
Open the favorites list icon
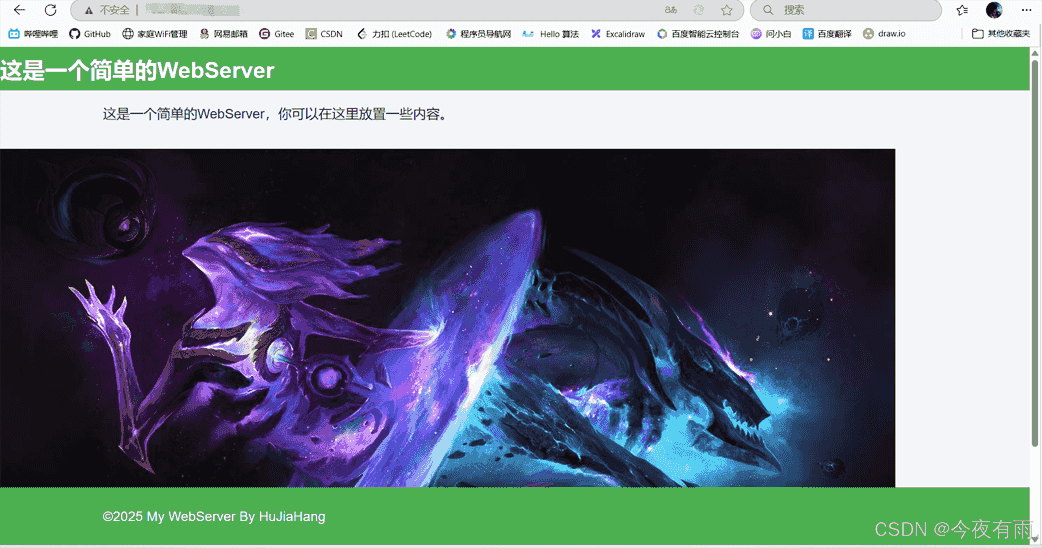[962, 10]
